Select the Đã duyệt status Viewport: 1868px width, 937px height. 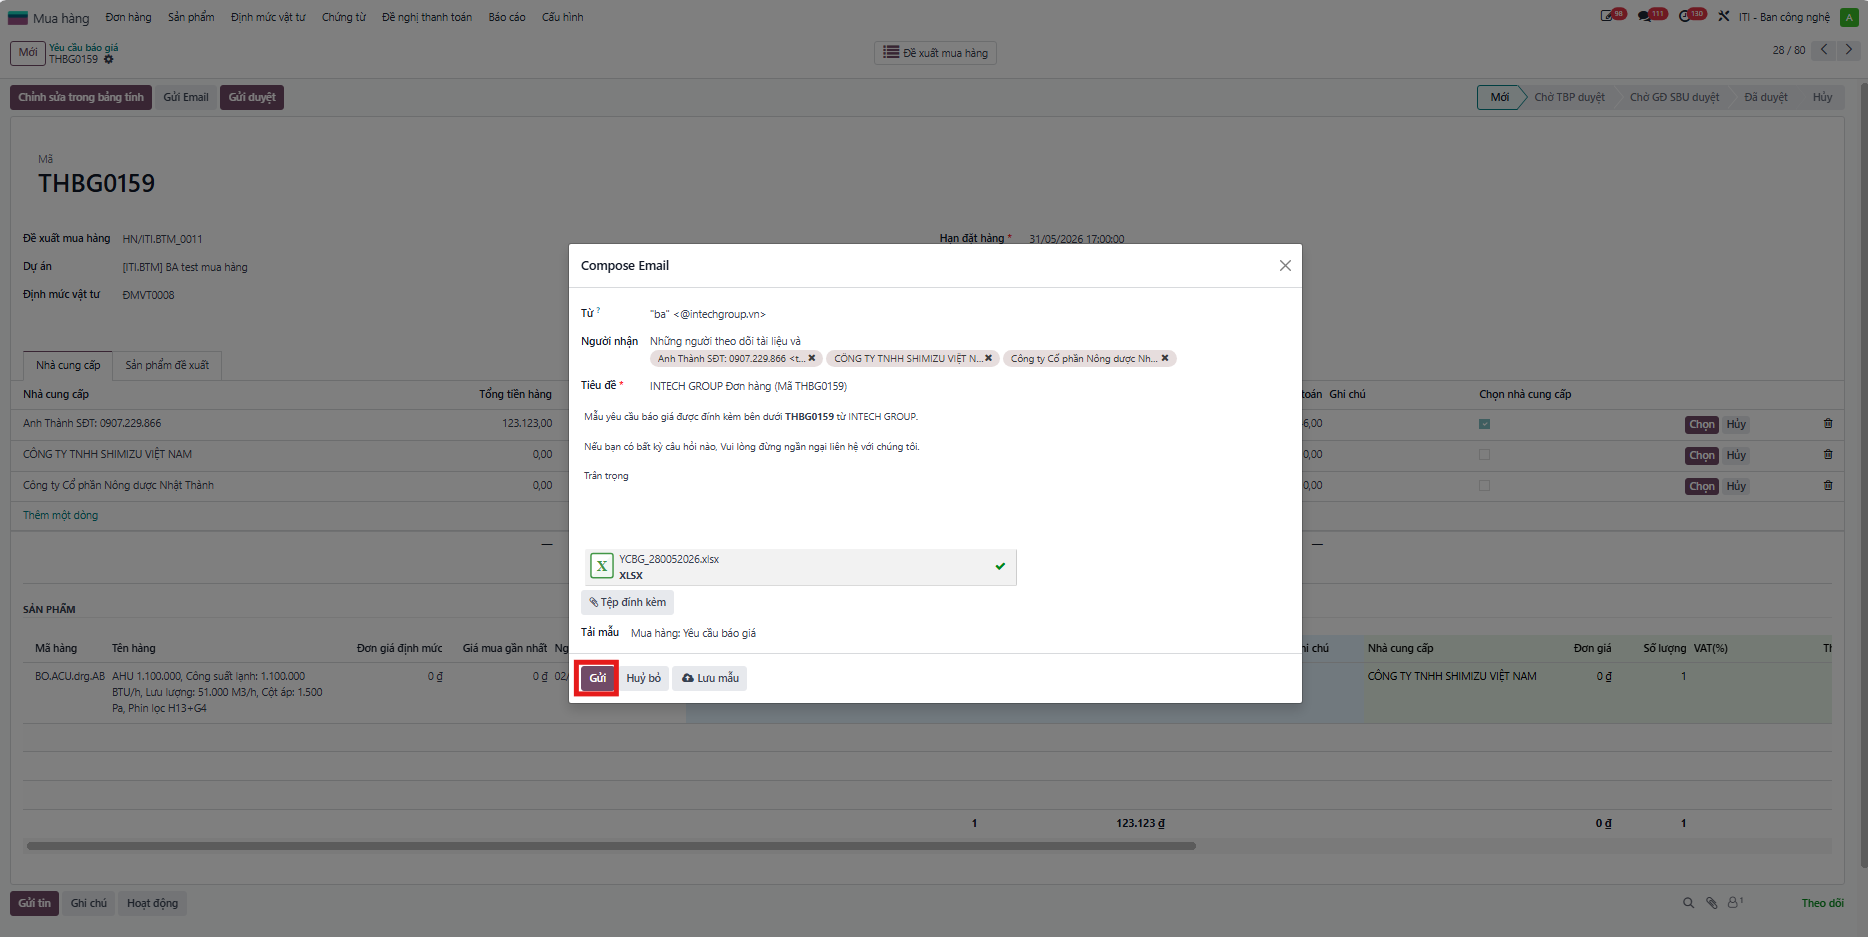(x=1766, y=97)
